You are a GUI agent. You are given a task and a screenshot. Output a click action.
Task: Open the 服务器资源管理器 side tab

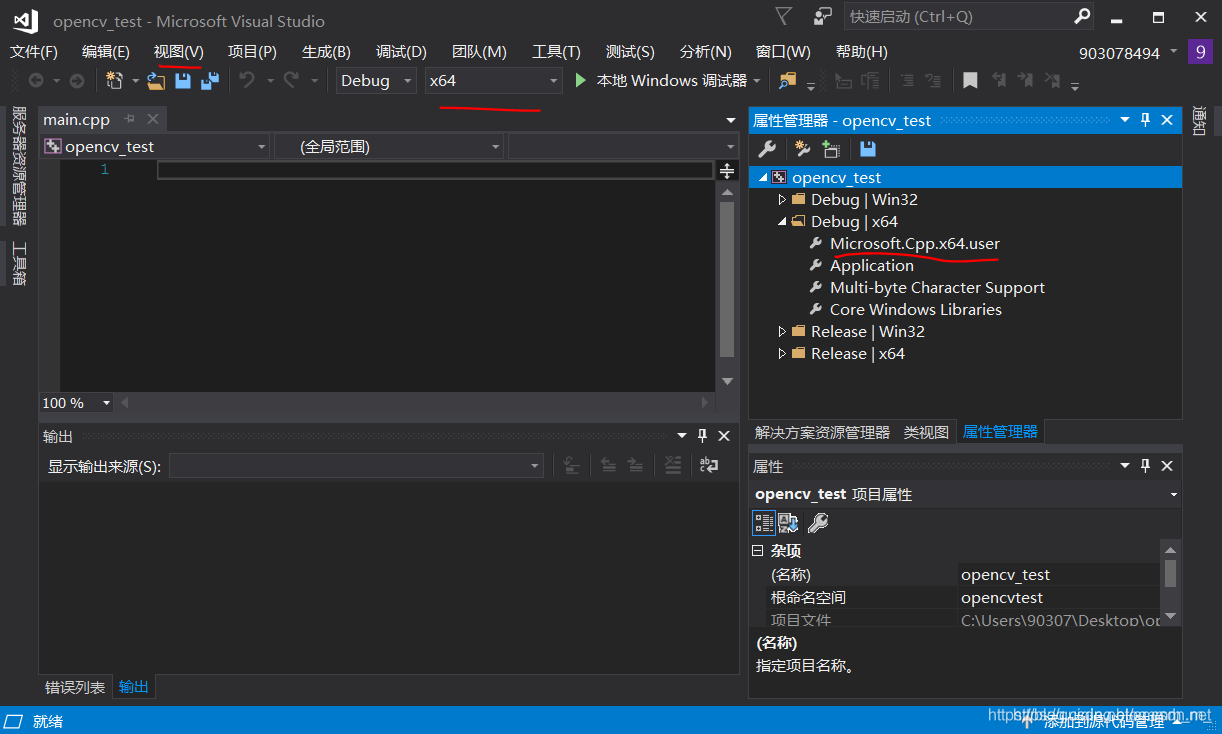(18, 166)
